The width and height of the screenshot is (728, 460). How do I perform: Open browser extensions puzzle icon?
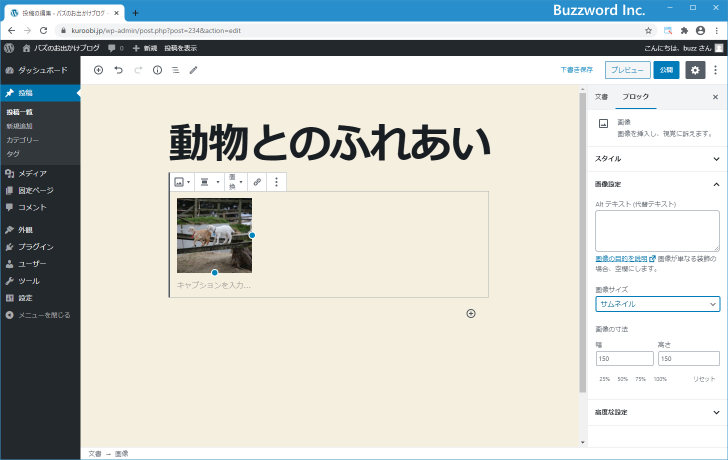(684, 31)
